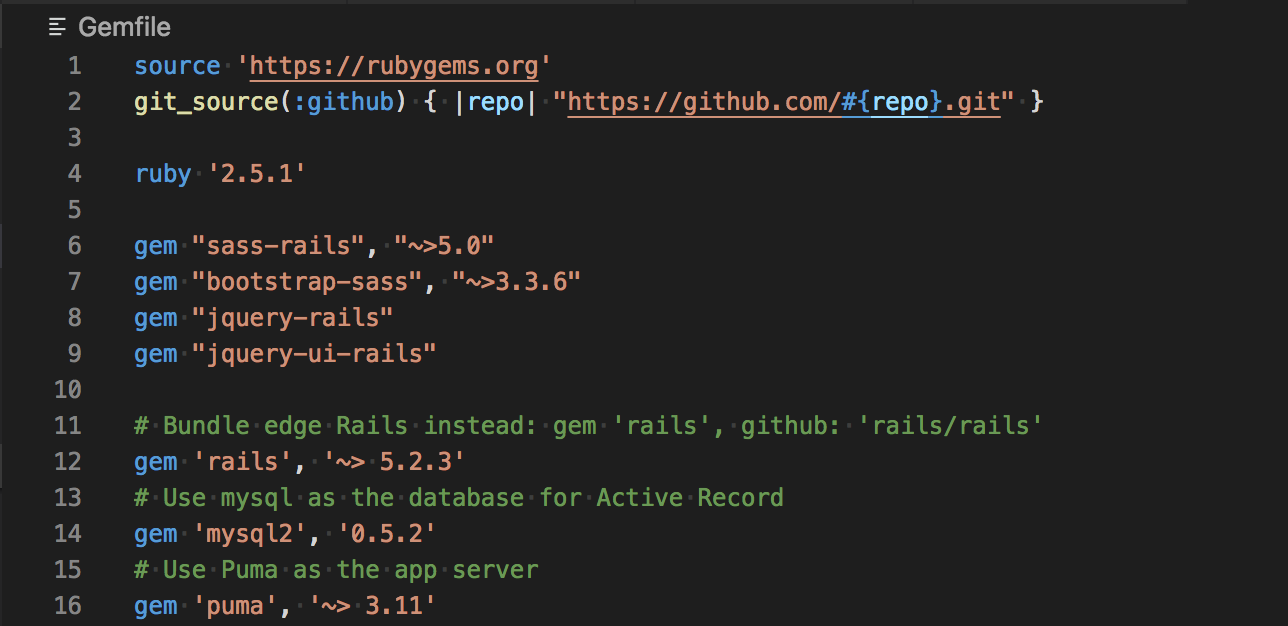Click the Gemfile breadcrumb label
1288x626 pixels.
tap(124, 27)
